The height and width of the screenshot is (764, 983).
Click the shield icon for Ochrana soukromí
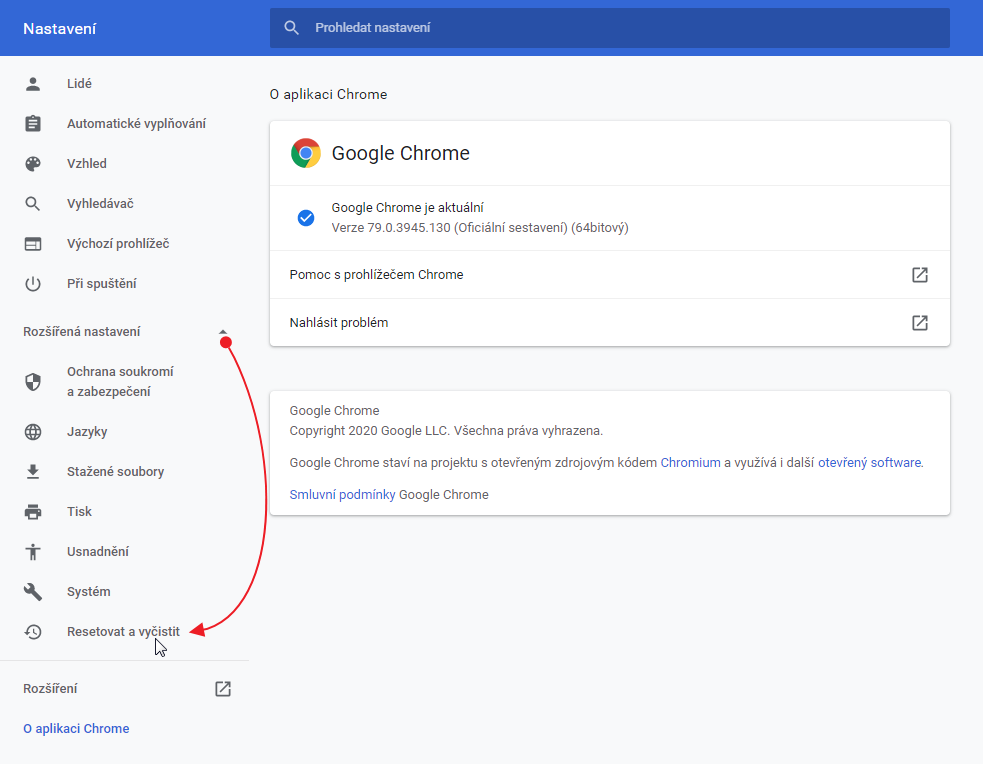tap(33, 382)
